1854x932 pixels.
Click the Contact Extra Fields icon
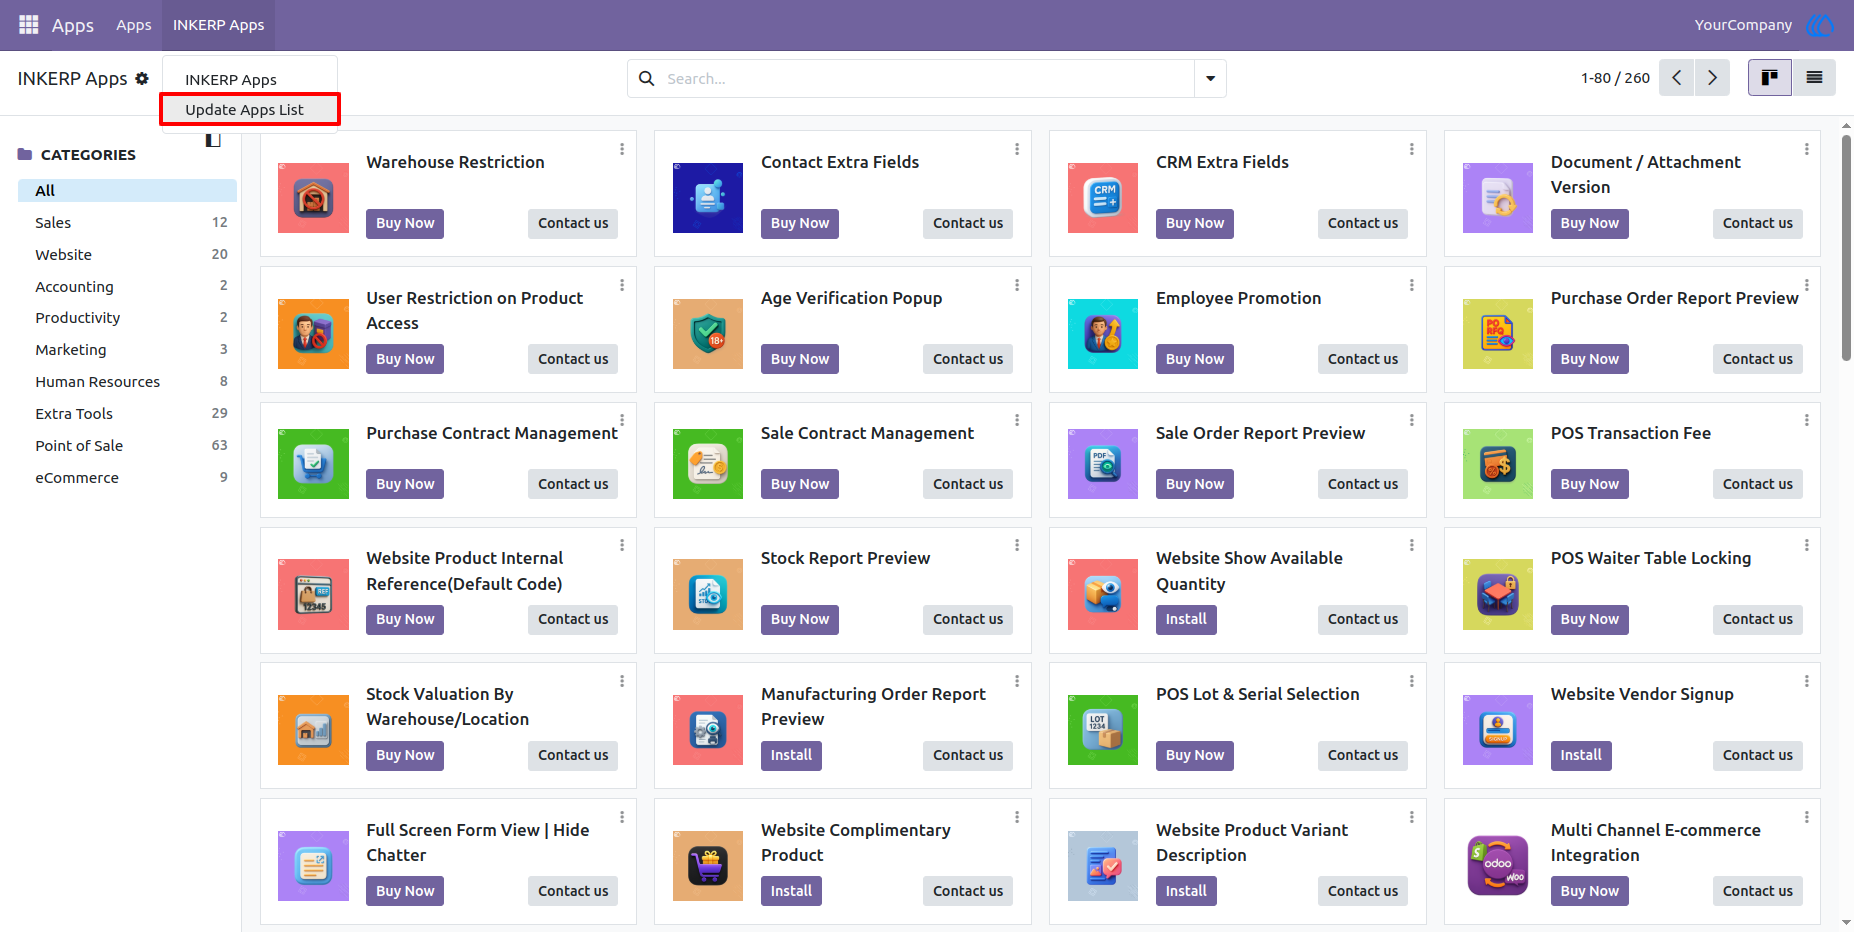pyautogui.click(x=708, y=198)
